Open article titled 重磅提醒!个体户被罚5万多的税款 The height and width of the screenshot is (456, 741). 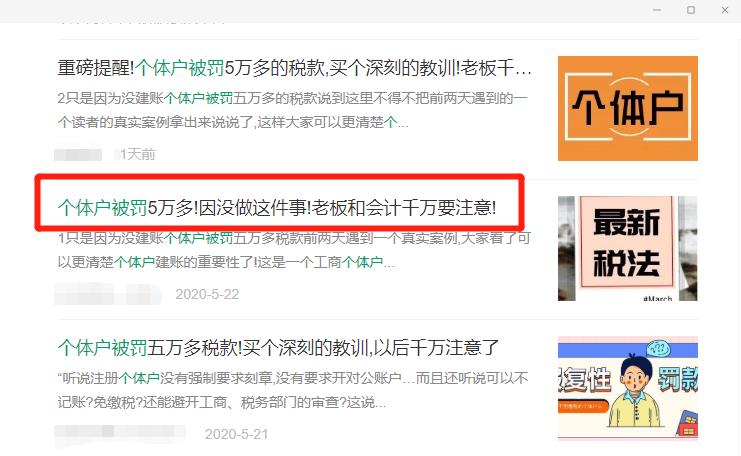294,68
